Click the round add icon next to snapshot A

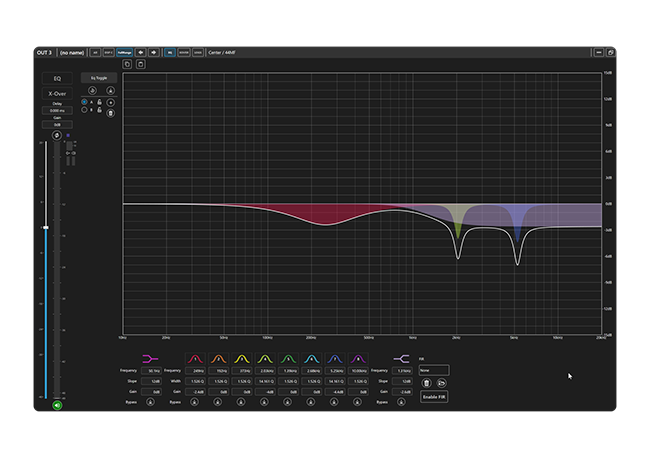tap(110, 102)
